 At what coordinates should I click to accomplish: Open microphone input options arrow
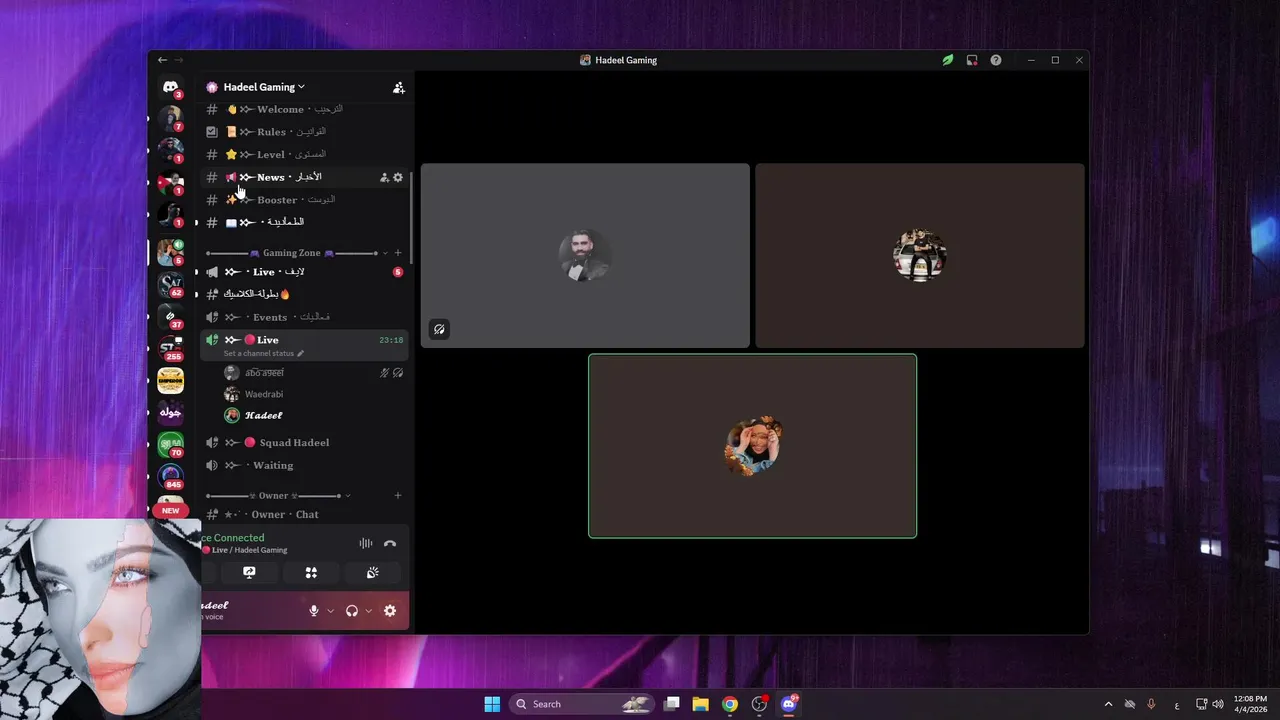330,610
